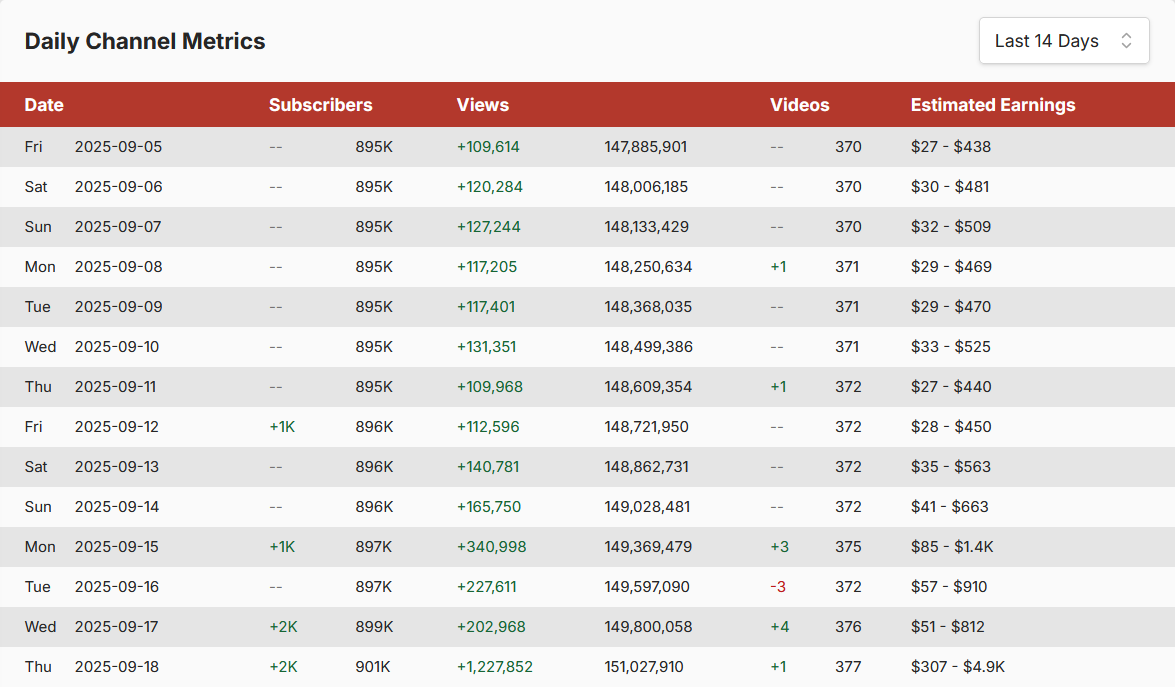Click earnings $41 - $663
This screenshot has width=1175, height=687.
(950, 506)
